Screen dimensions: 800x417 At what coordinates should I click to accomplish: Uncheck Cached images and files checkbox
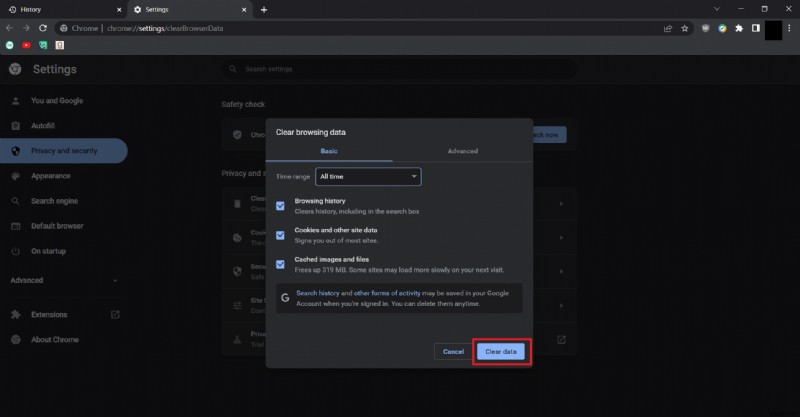tap(280, 264)
